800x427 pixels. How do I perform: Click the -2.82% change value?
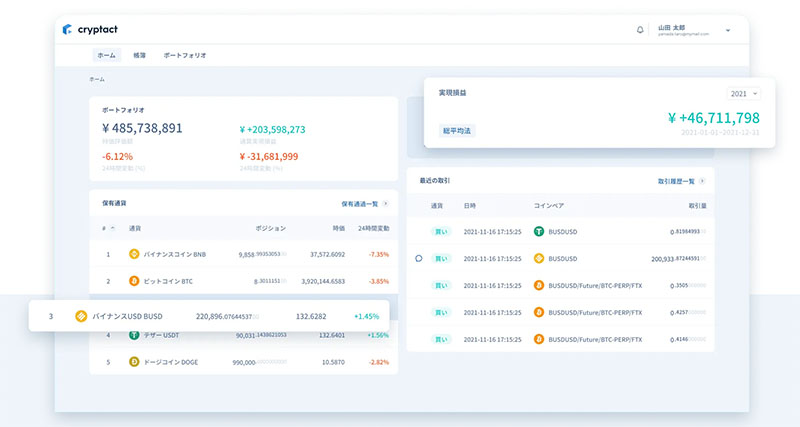tap(379, 362)
